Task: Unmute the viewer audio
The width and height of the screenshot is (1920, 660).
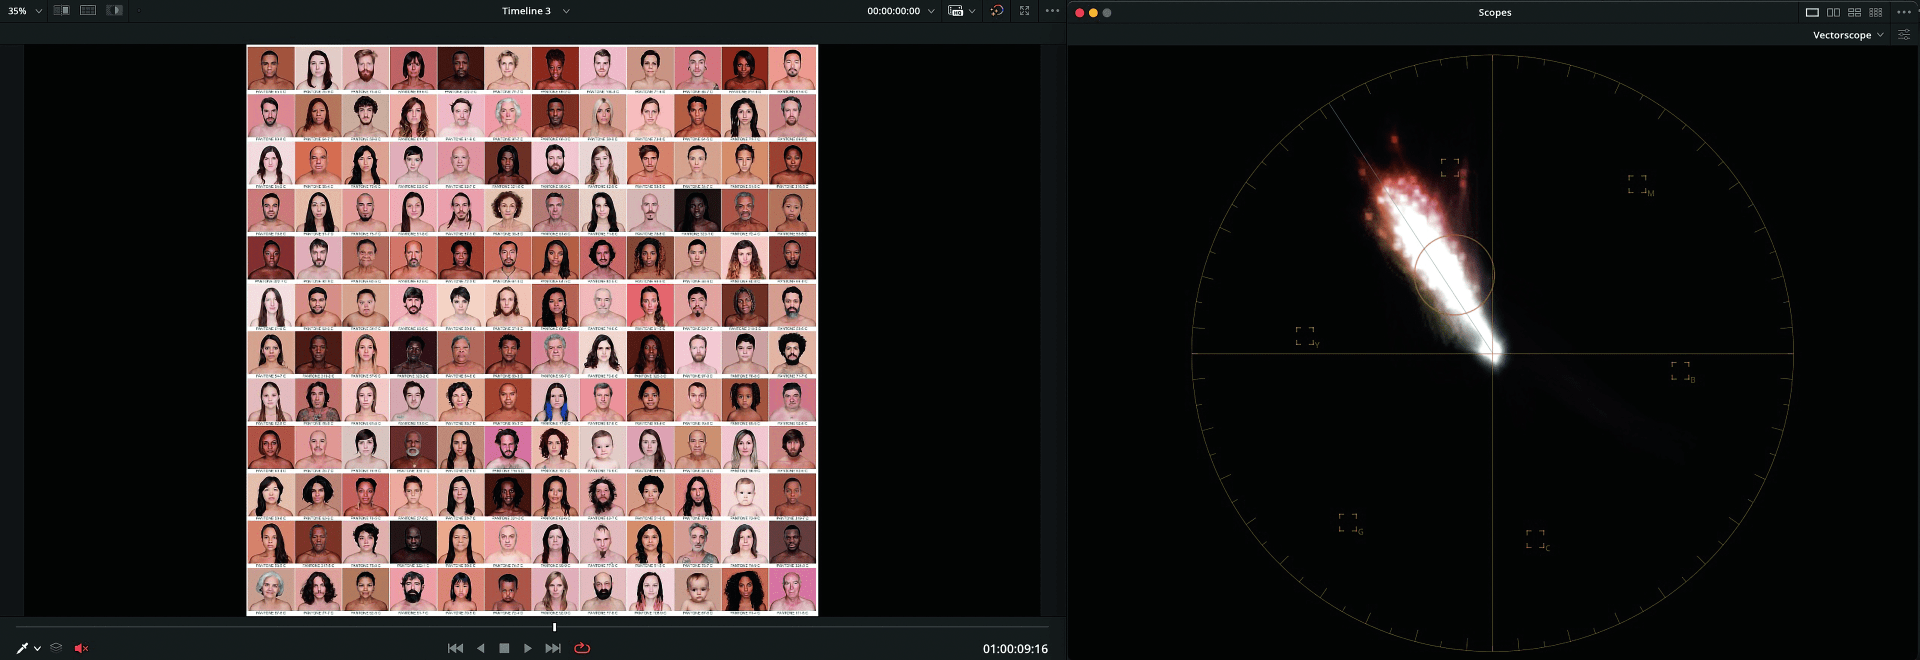Action: click(x=82, y=648)
